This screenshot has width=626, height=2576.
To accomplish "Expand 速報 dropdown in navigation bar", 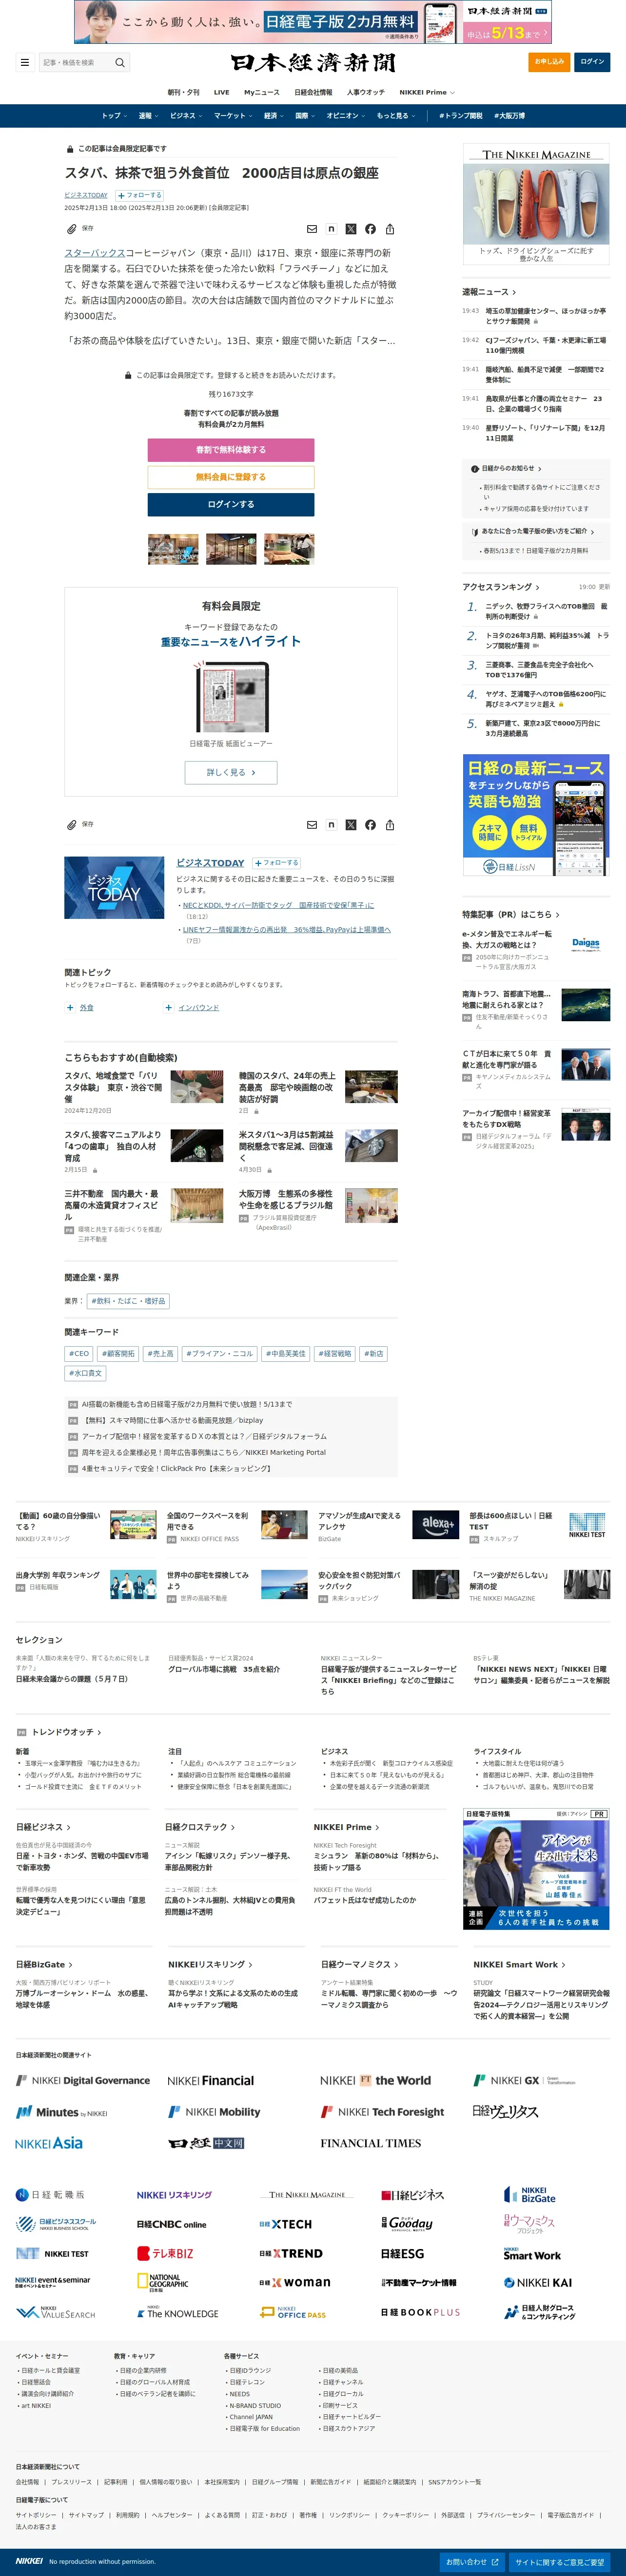I will coord(148,116).
